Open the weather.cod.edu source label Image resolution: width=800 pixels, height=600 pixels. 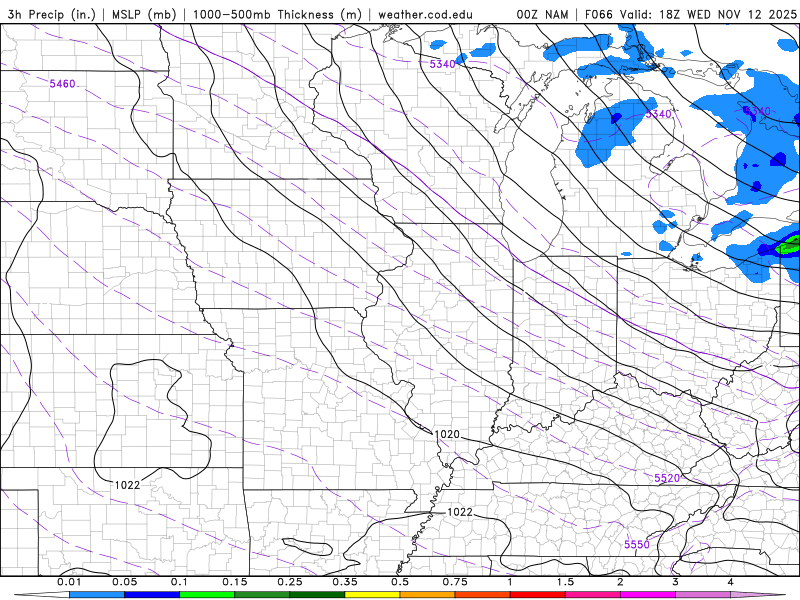point(425,14)
